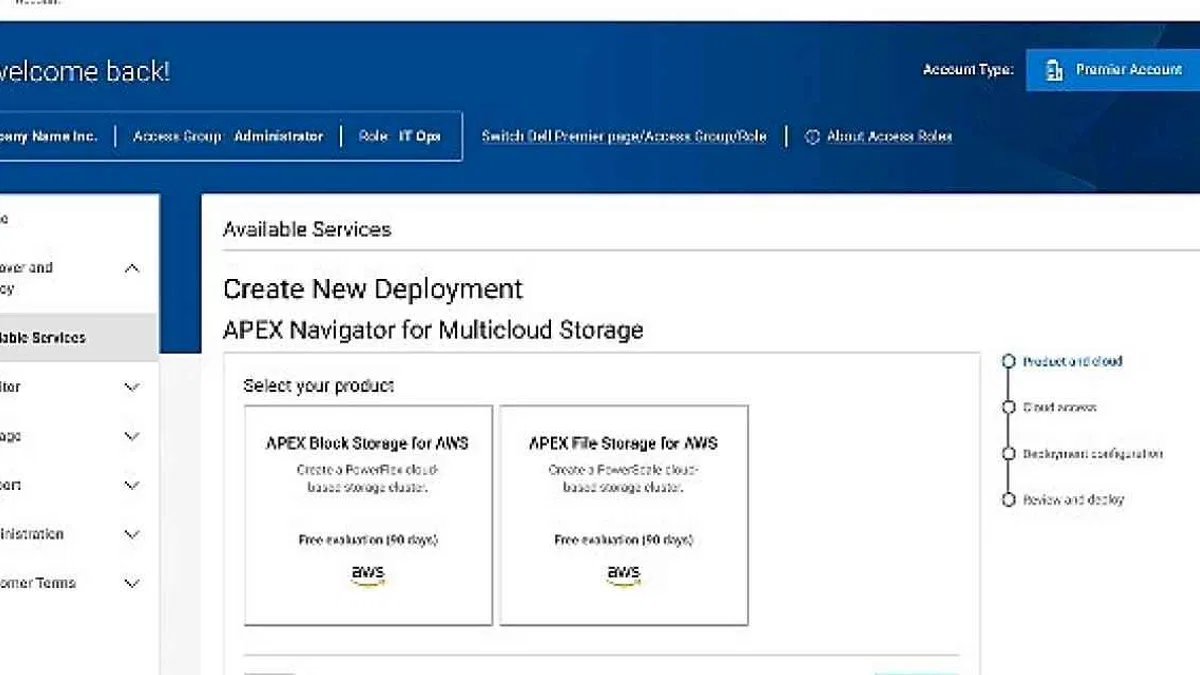Expand the Monitor sidebar section
The width and height of the screenshot is (1200, 675).
coord(131,387)
